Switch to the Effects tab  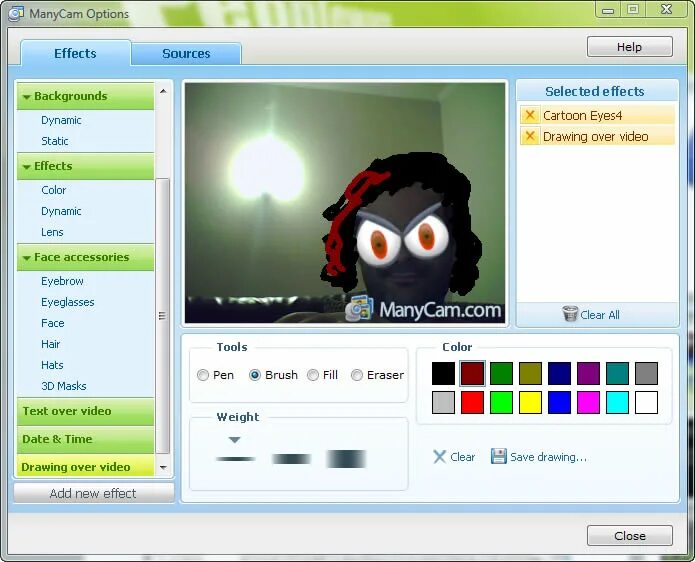point(75,53)
